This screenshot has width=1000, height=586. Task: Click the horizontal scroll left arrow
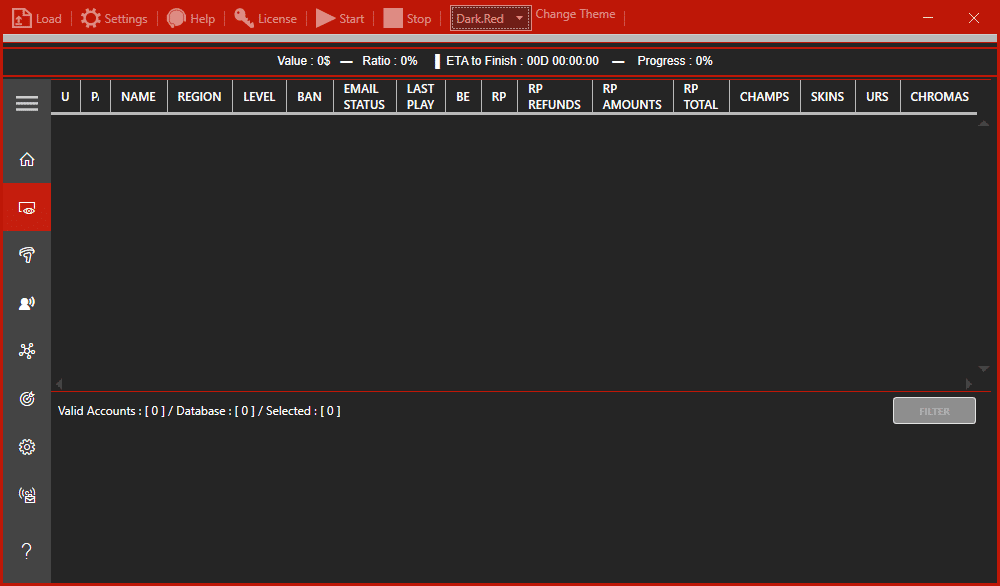click(x=59, y=383)
